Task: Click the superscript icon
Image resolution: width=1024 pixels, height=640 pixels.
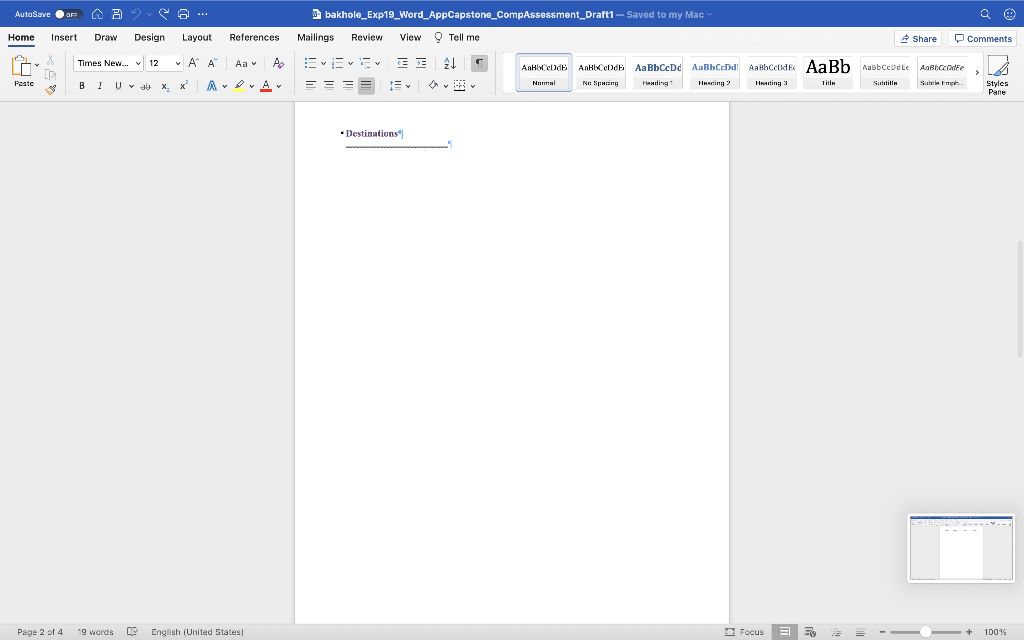Action: (184, 86)
